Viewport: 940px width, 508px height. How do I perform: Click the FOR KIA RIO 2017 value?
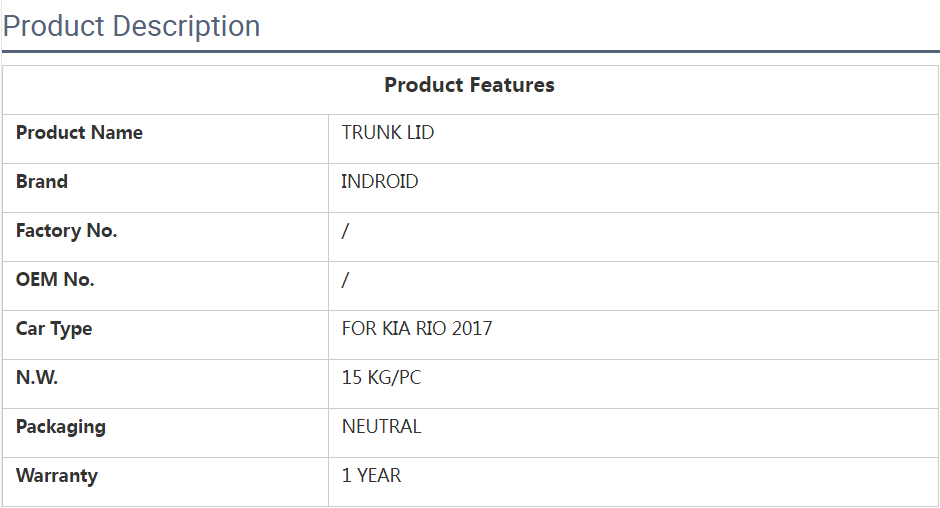tap(417, 329)
